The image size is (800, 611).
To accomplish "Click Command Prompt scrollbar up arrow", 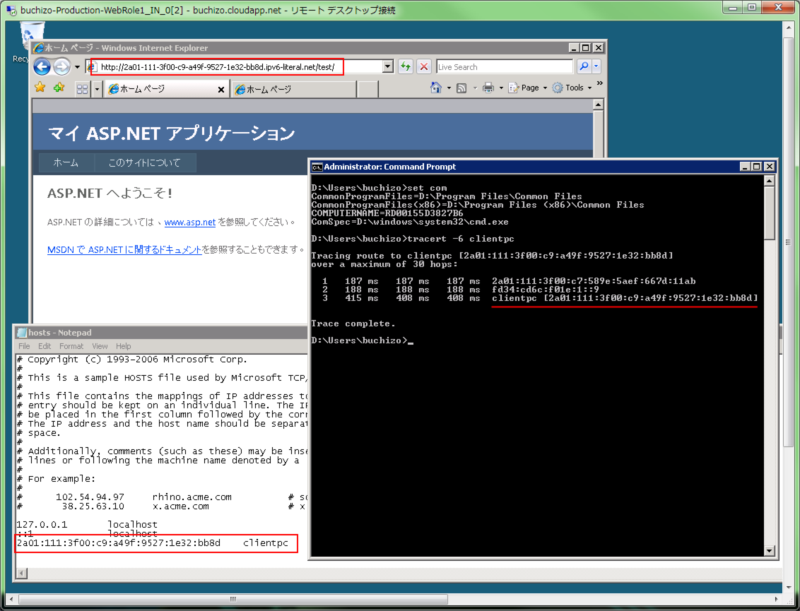I will tap(769, 181).
